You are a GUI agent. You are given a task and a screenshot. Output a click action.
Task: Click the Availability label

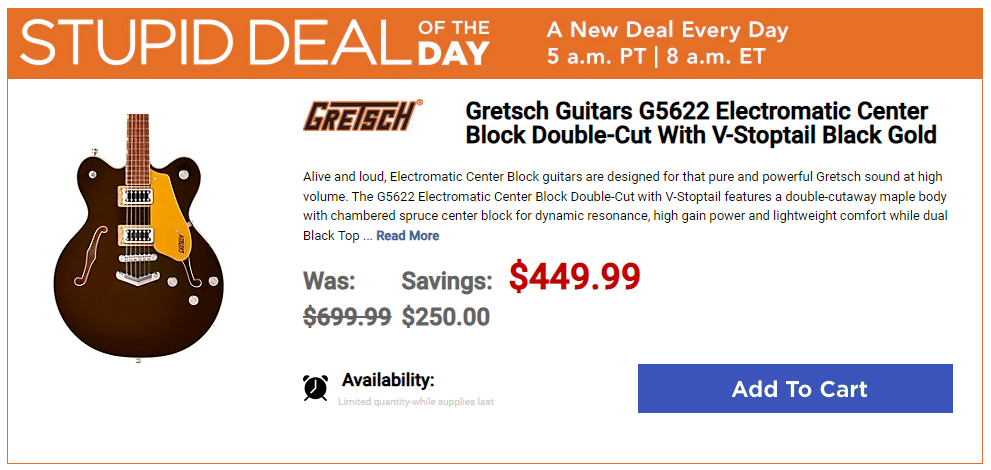pyautogui.click(x=388, y=380)
